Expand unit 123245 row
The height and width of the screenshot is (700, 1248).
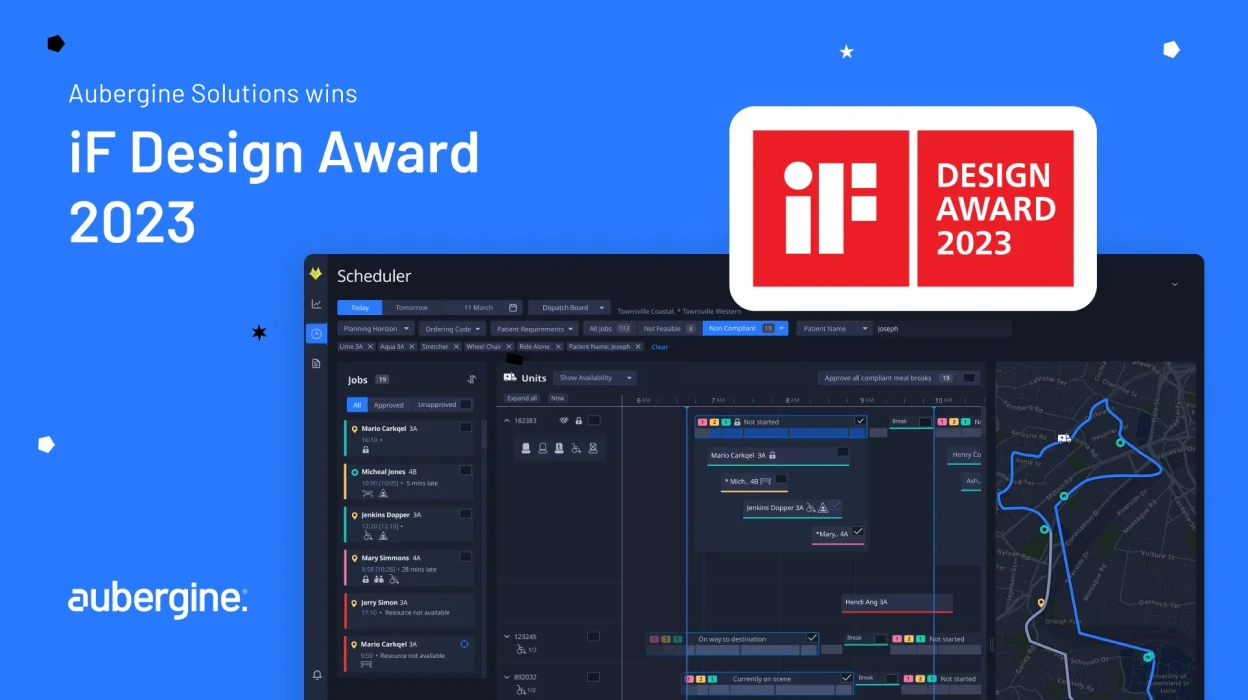point(507,636)
